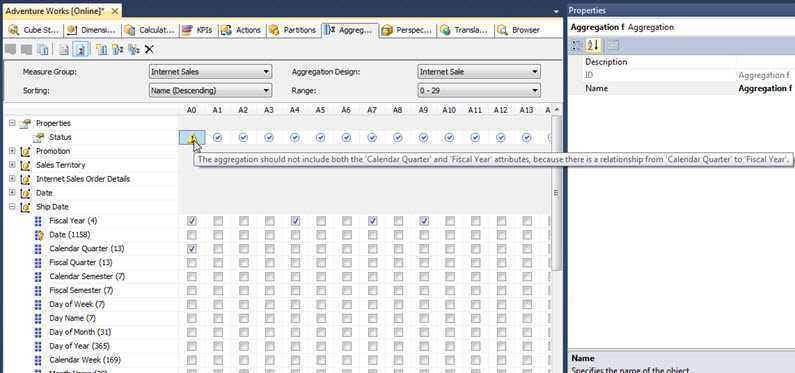The image size is (795, 373).
Task: Switch to the Cube Structure tab
Action: point(34,30)
